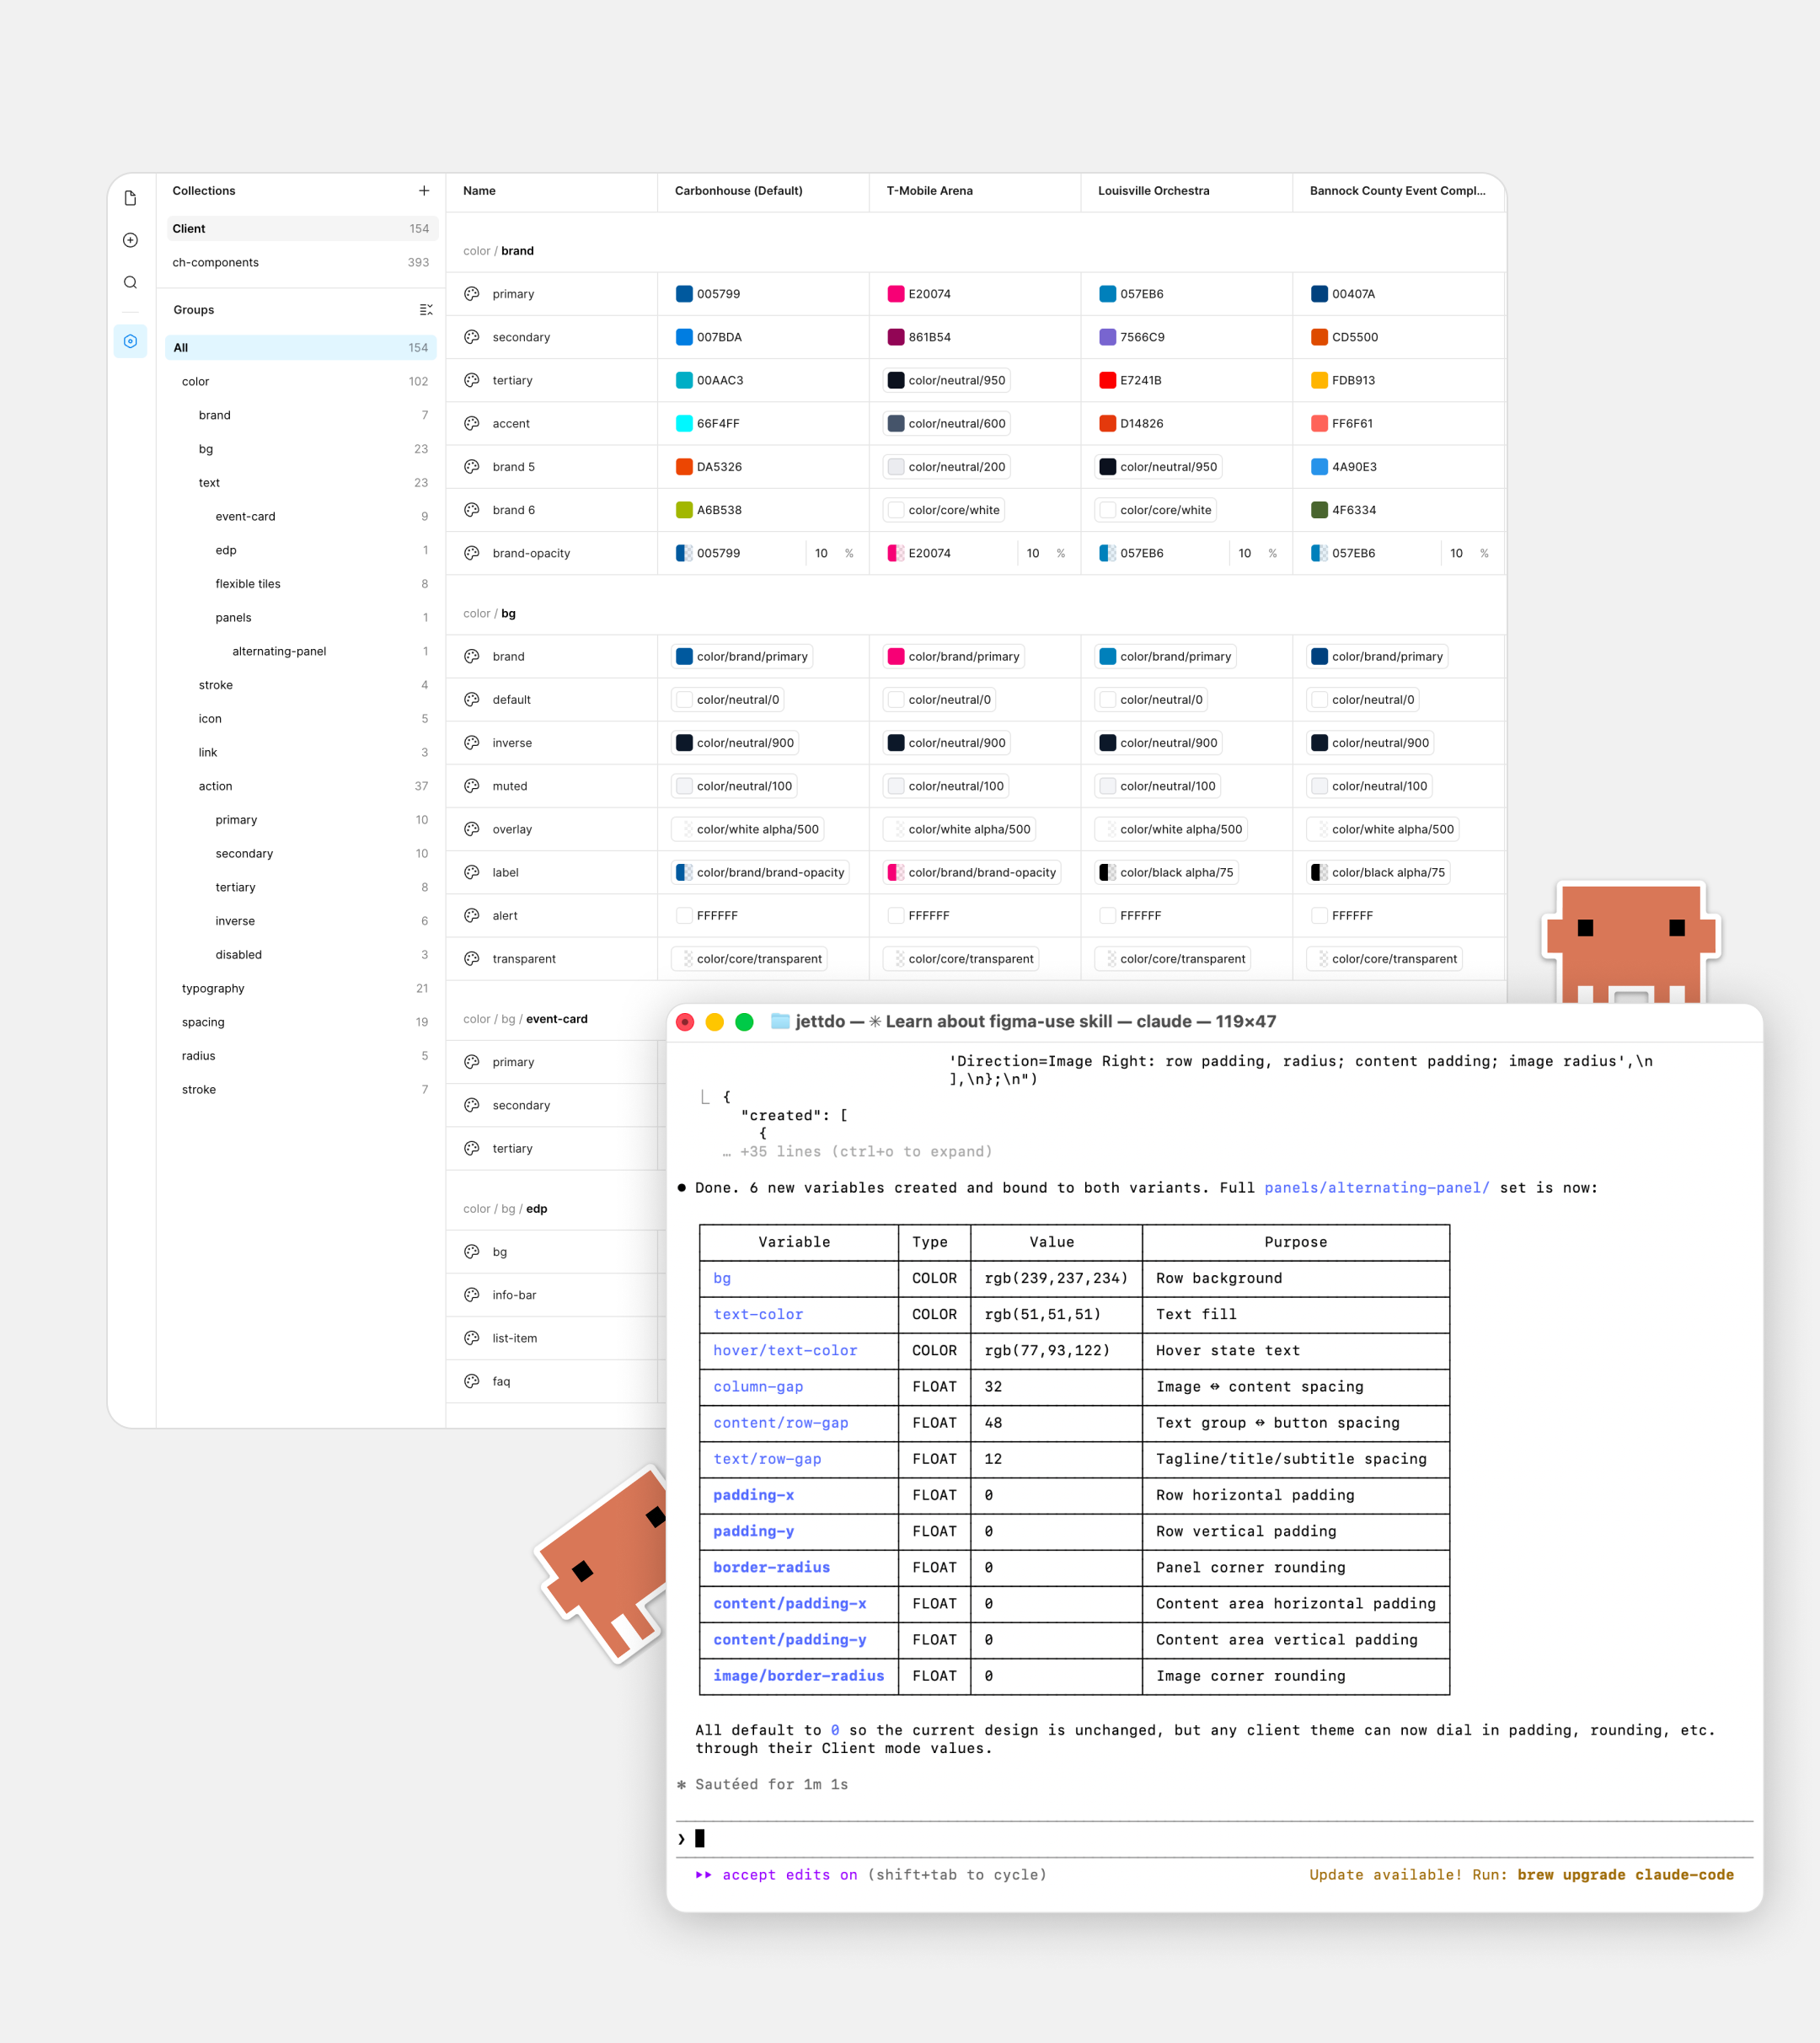Click the green zoom button on terminal
Screen dimensions: 1820x2043
[x=744, y=1021]
